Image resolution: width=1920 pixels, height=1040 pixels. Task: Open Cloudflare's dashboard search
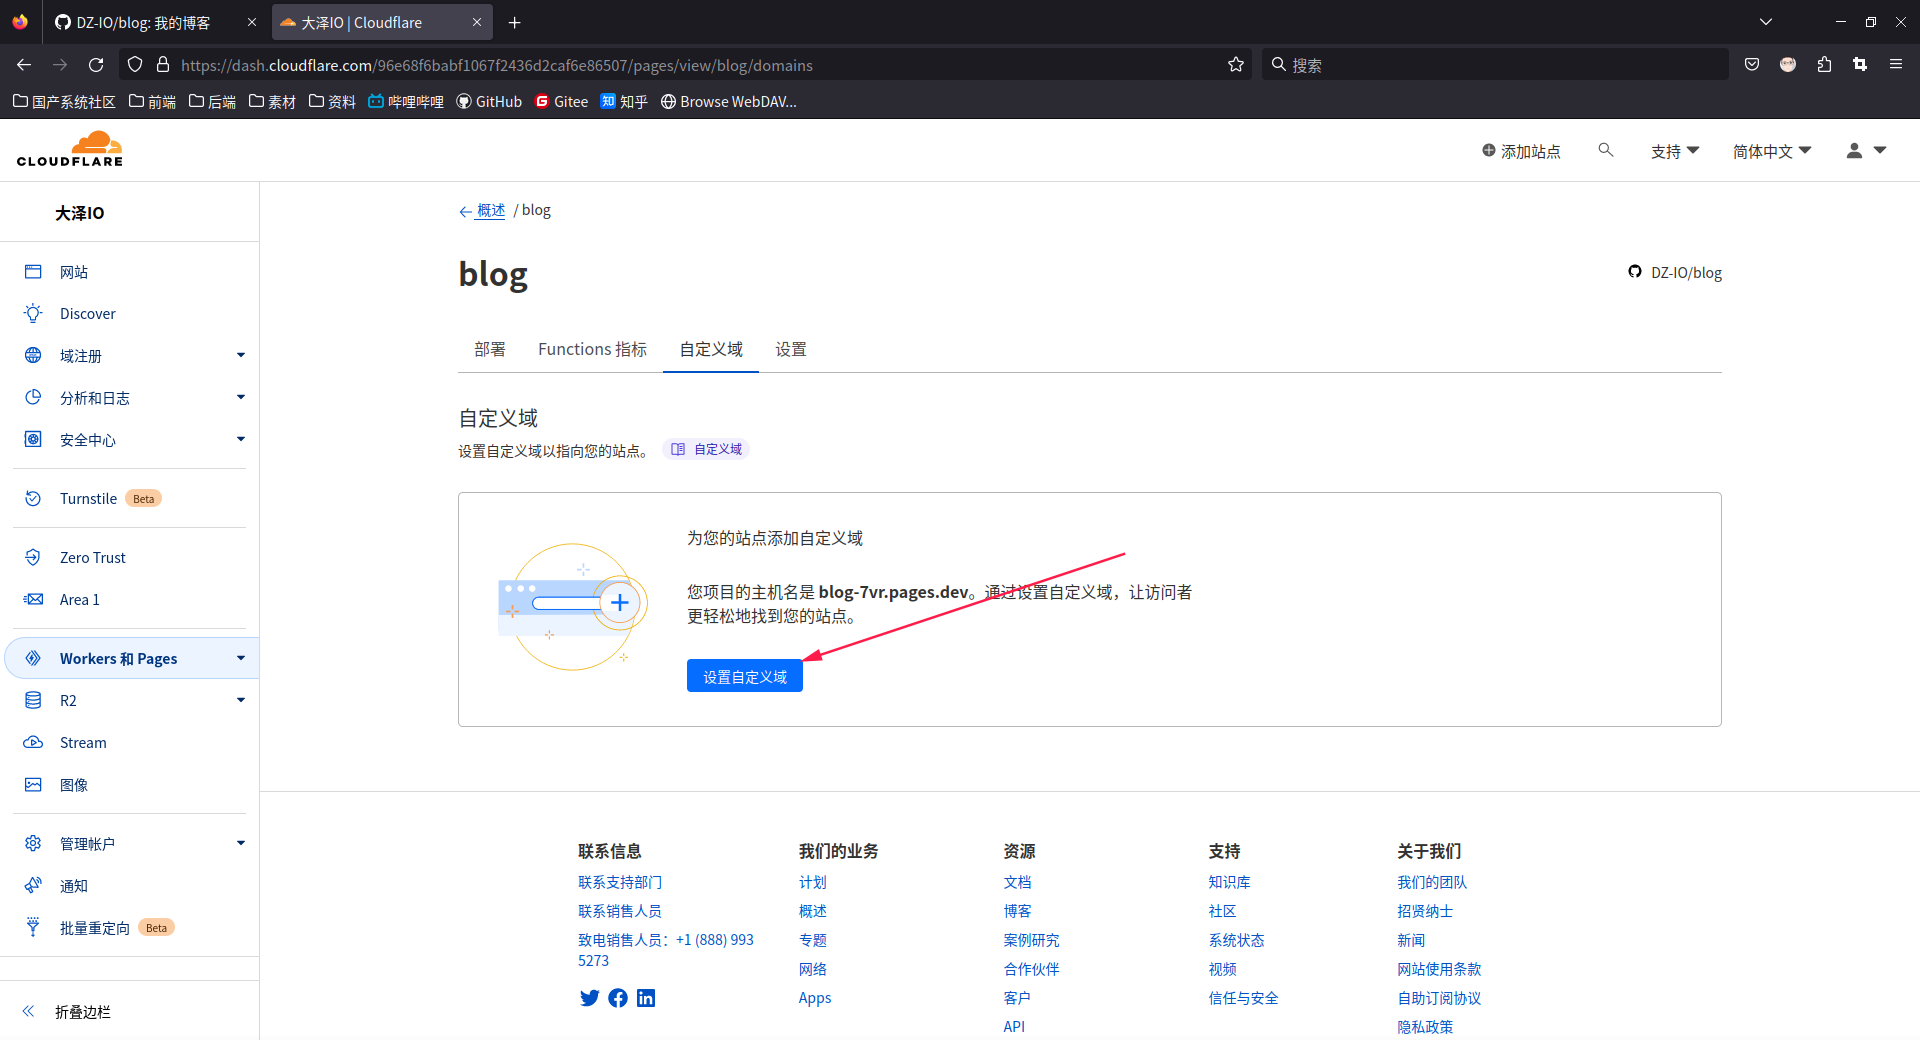pos(1606,150)
